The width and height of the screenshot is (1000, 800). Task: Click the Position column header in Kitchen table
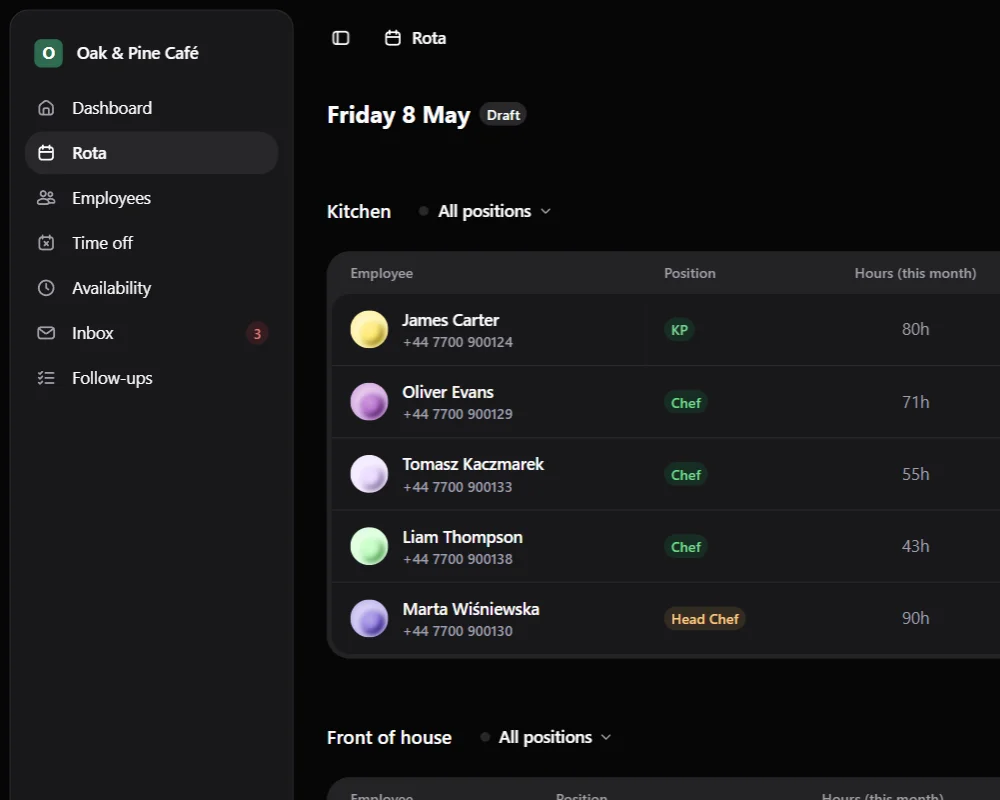coord(689,273)
